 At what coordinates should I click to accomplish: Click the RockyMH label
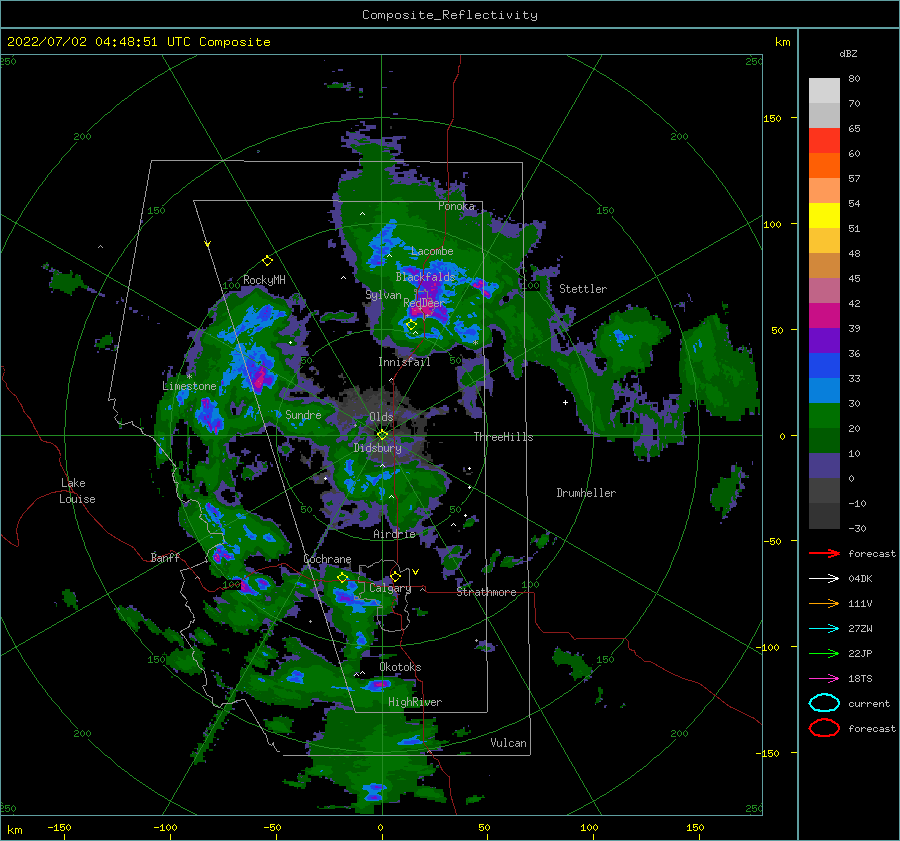coord(264,280)
